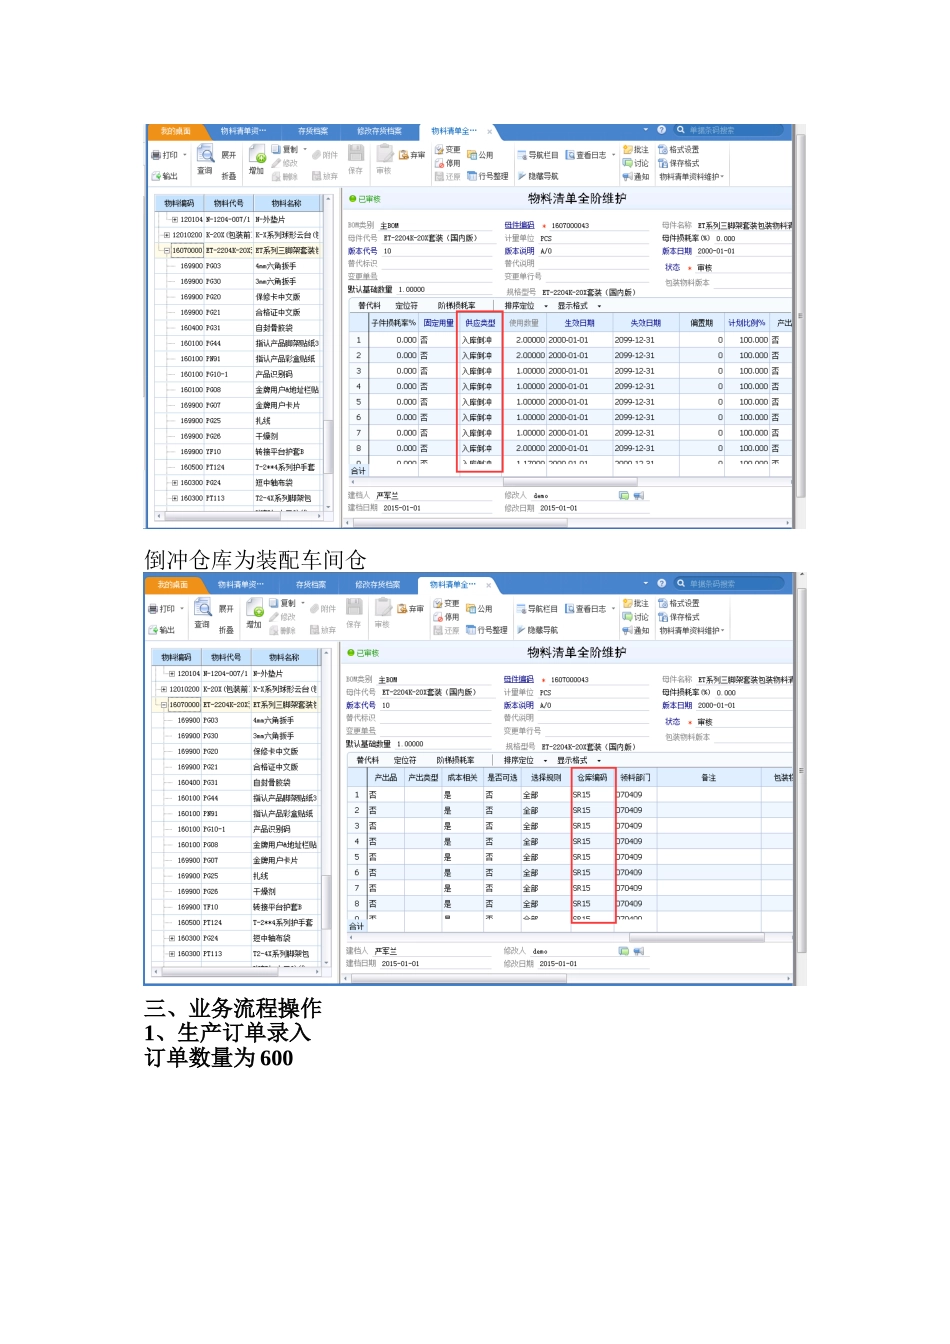Click the 弃审 un-approve icon in top screenshot
The width and height of the screenshot is (950, 1344).
(404, 155)
